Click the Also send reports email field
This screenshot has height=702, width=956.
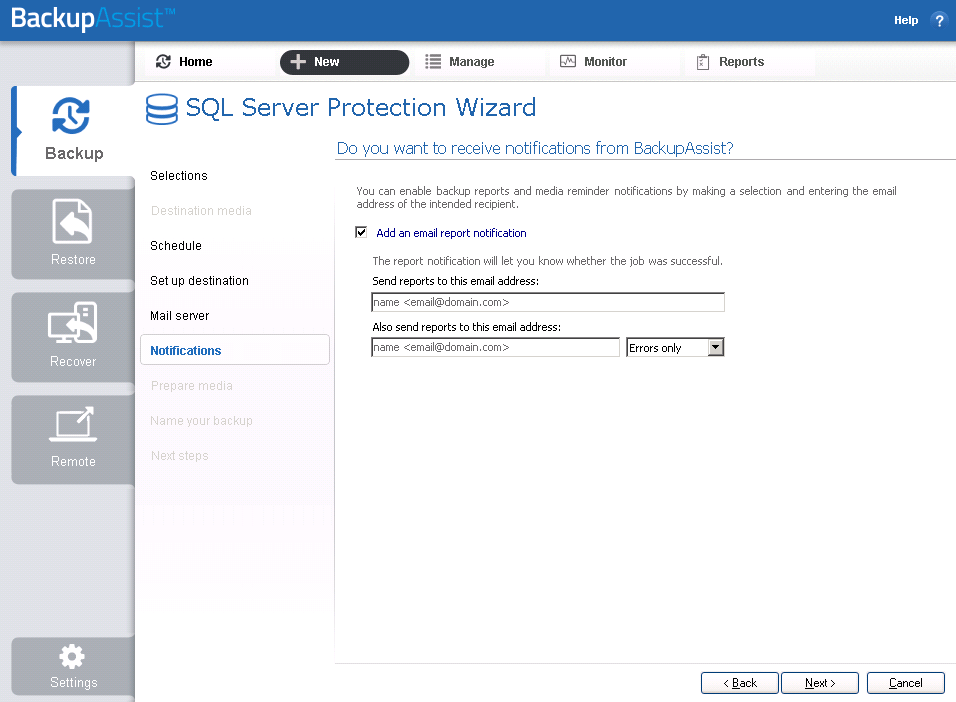tap(495, 347)
